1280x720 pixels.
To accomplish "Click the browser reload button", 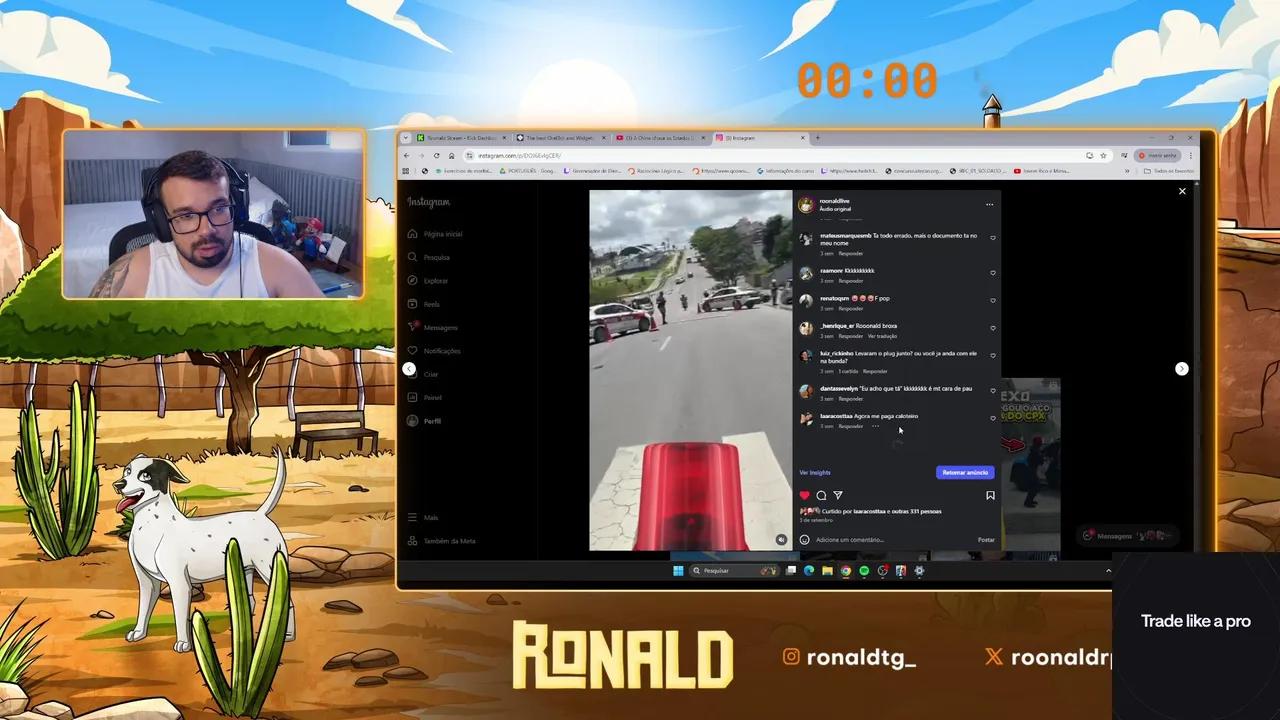I will (436, 155).
